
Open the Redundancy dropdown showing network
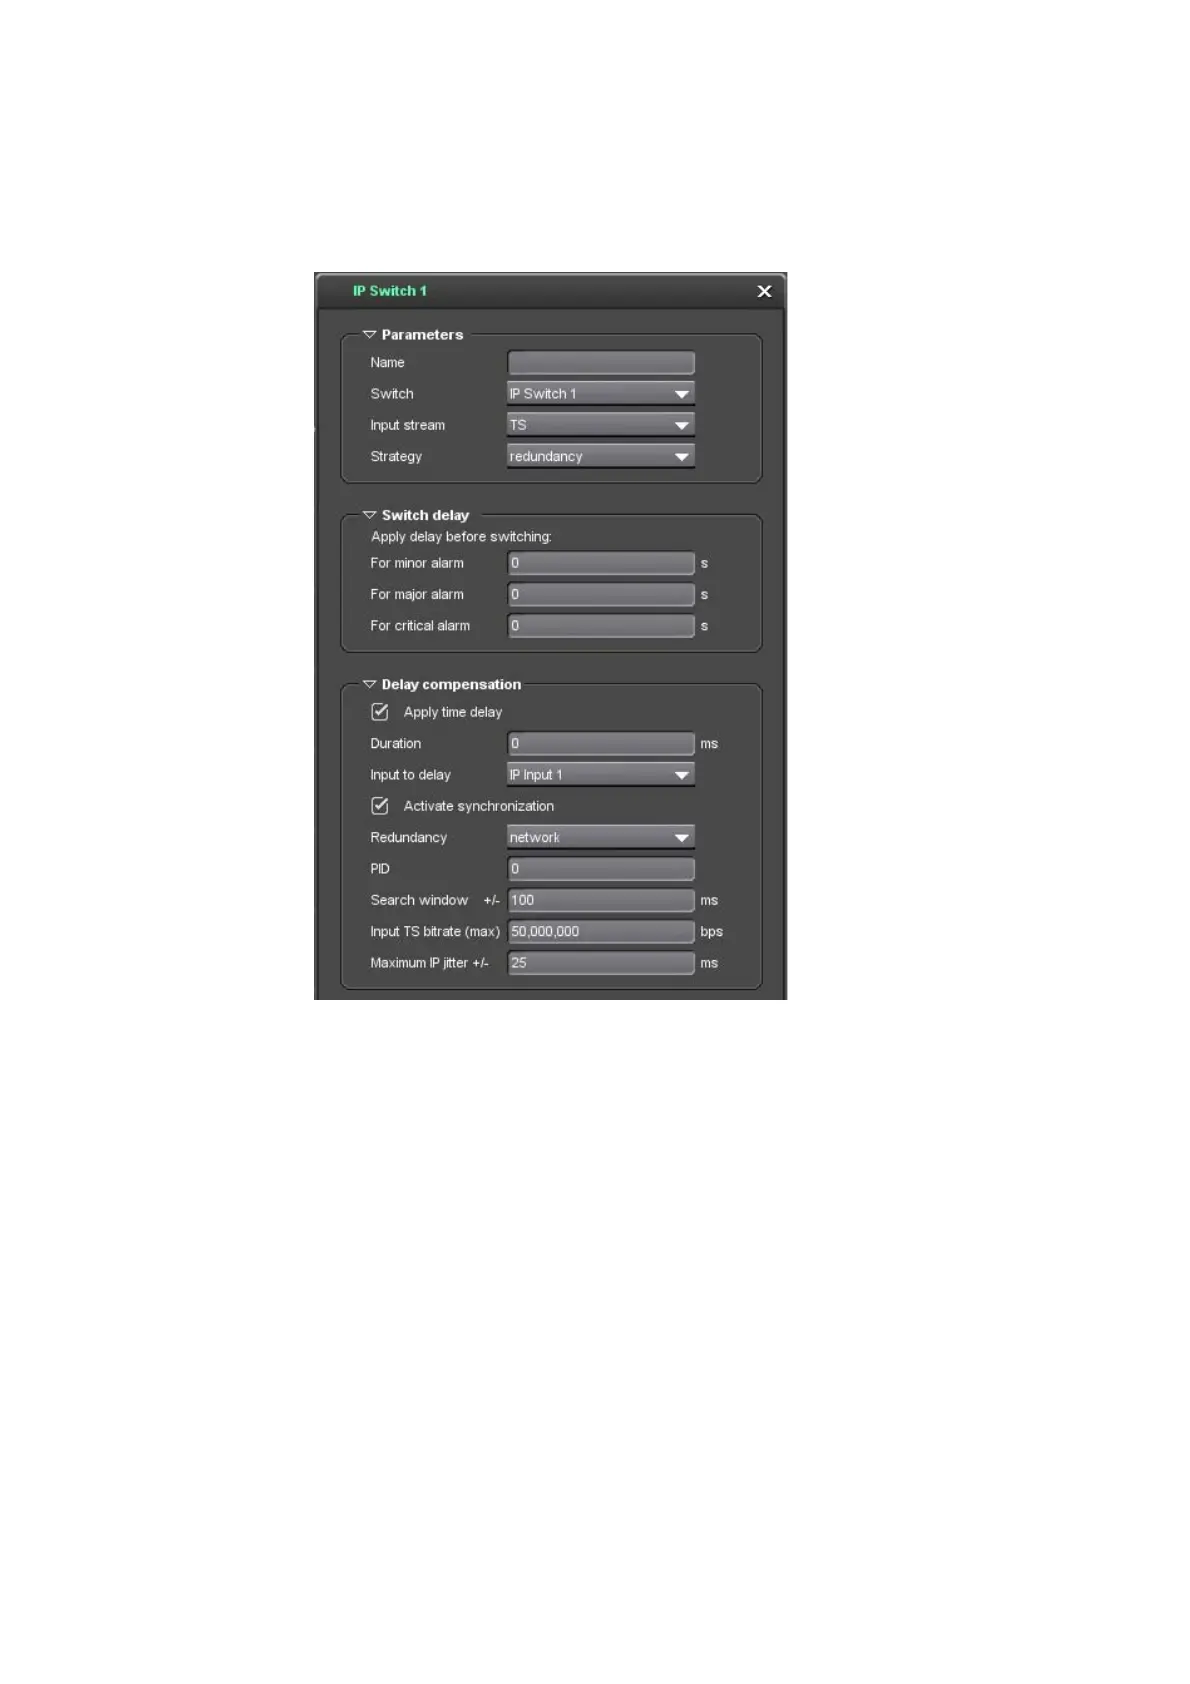(x=601, y=837)
